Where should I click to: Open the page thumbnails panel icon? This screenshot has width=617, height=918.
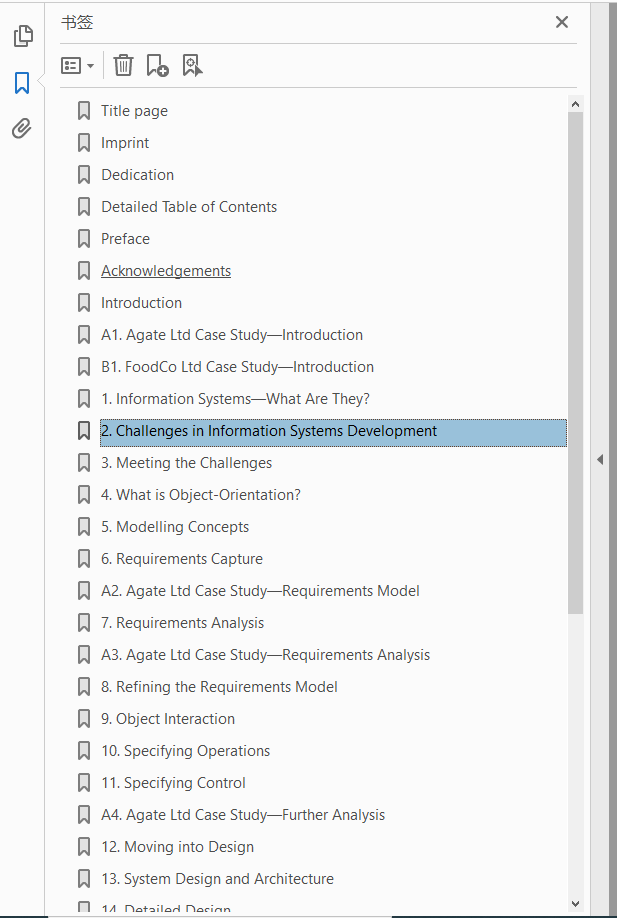coord(22,36)
